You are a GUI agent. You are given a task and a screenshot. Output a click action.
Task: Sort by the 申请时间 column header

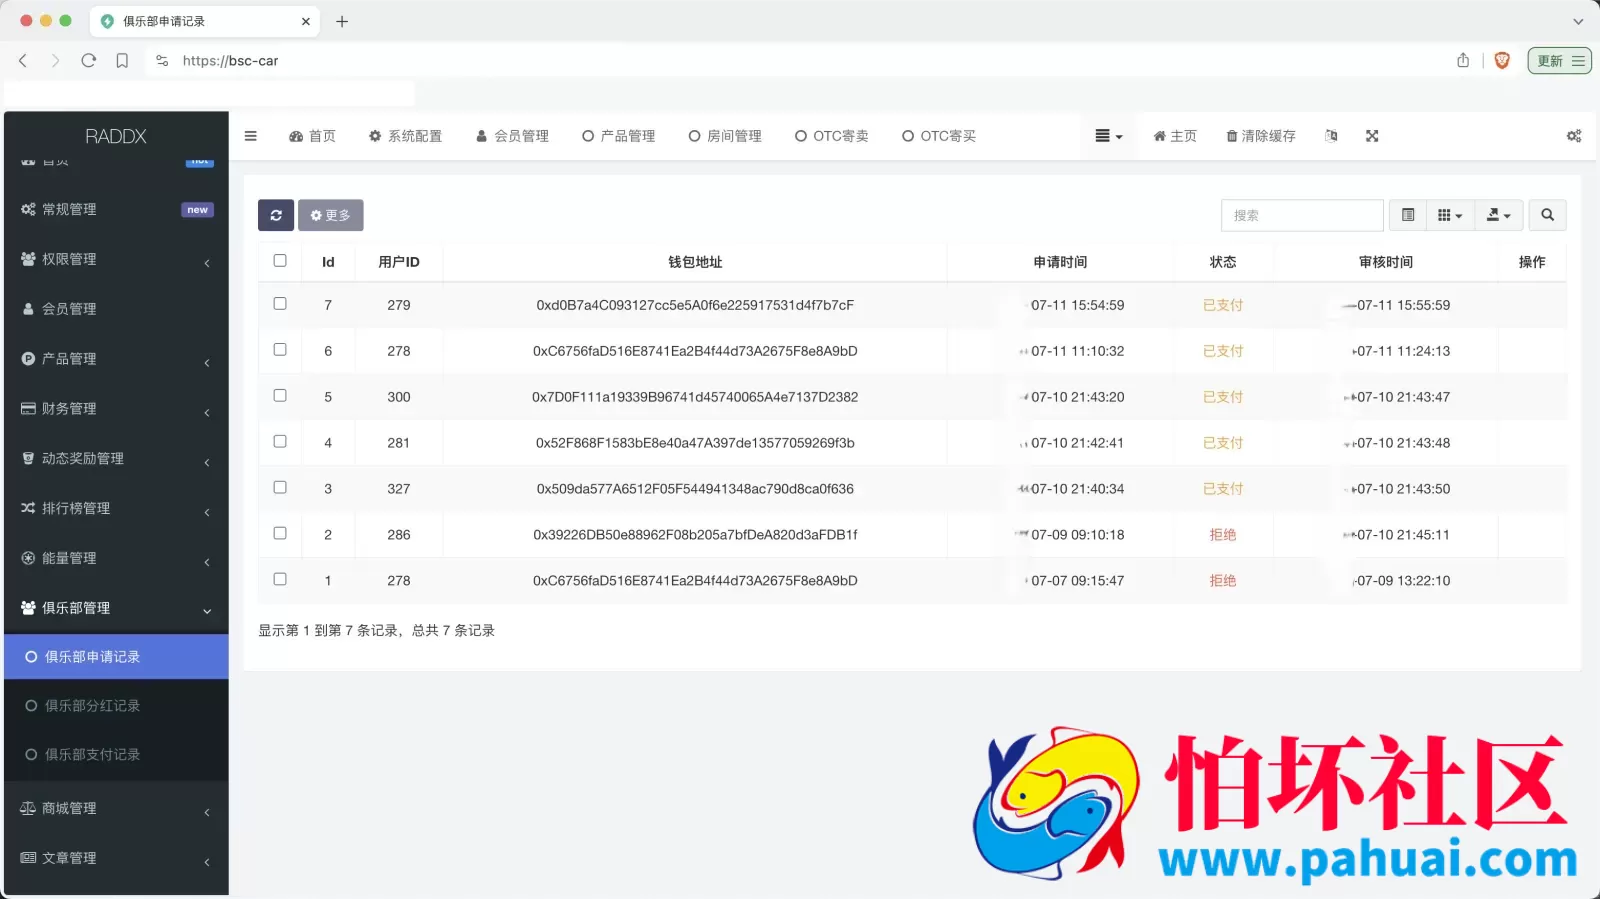click(x=1060, y=262)
